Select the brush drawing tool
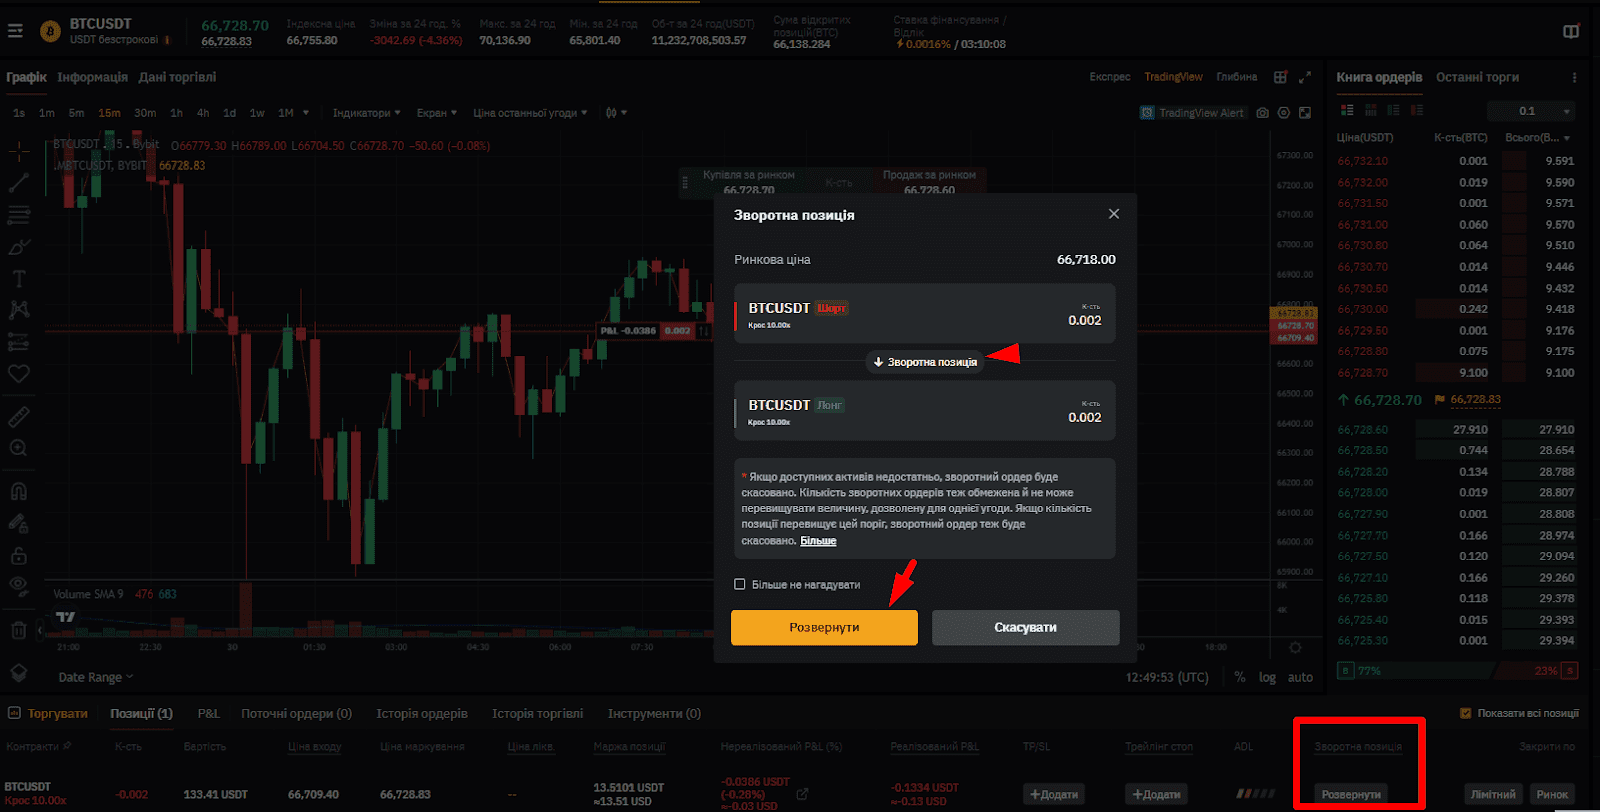The image size is (1600, 812). pyautogui.click(x=18, y=247)
